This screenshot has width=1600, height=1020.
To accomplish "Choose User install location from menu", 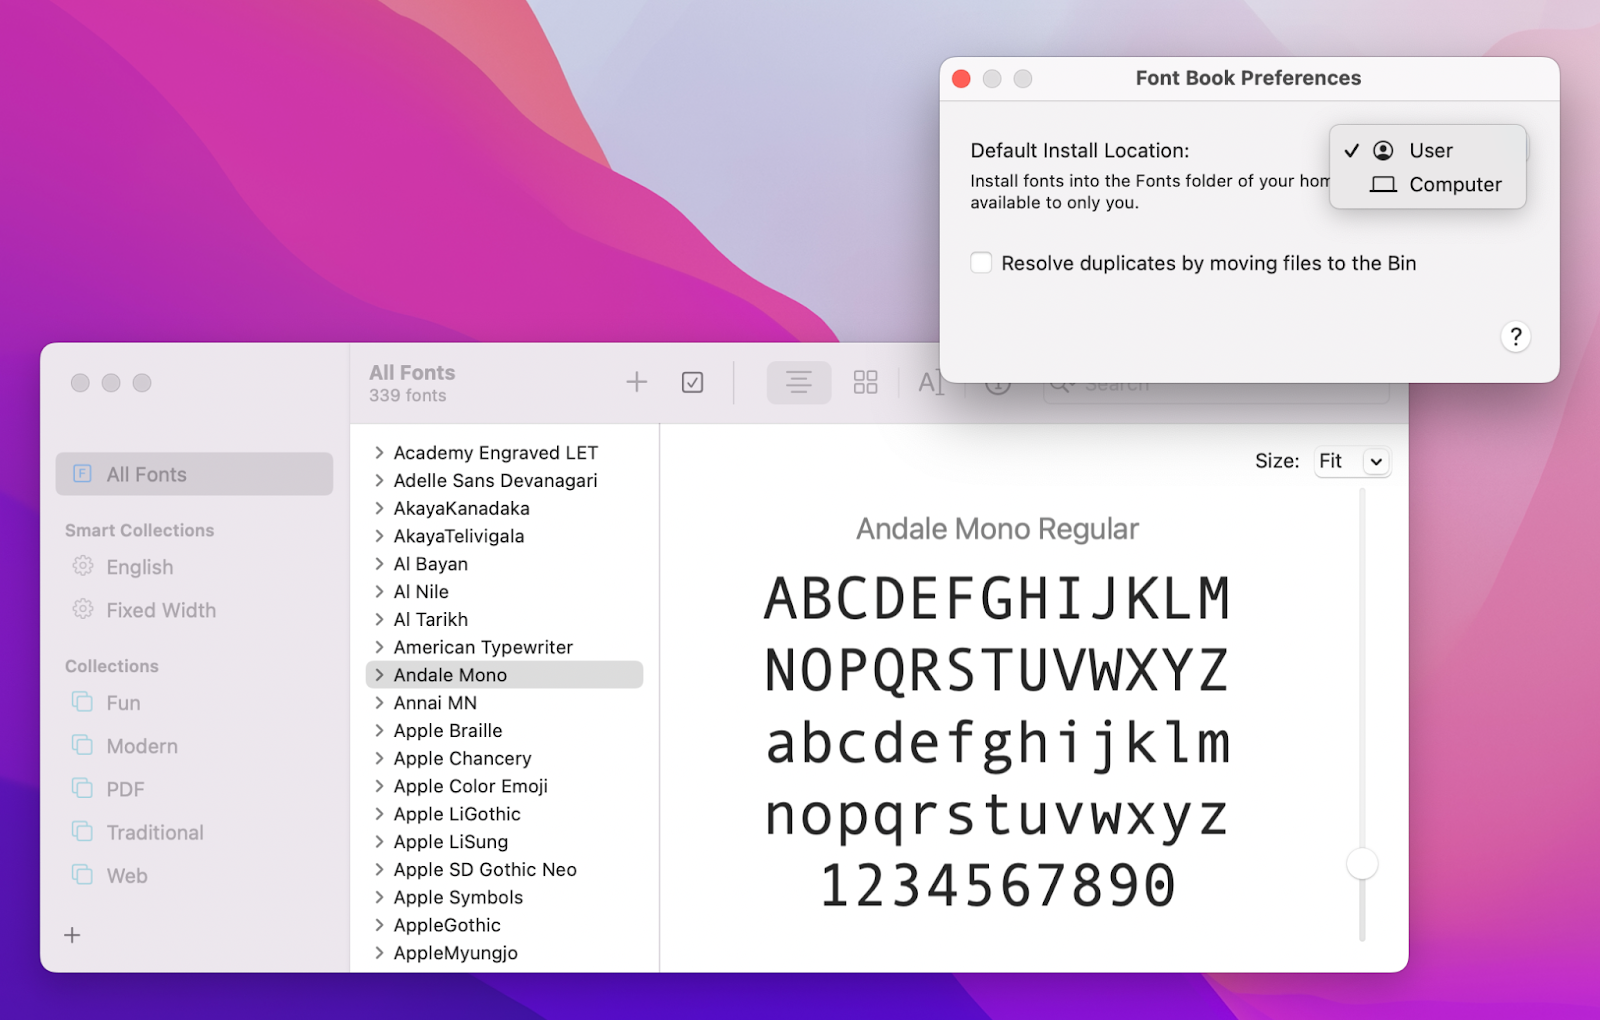I will (1427, 150).
